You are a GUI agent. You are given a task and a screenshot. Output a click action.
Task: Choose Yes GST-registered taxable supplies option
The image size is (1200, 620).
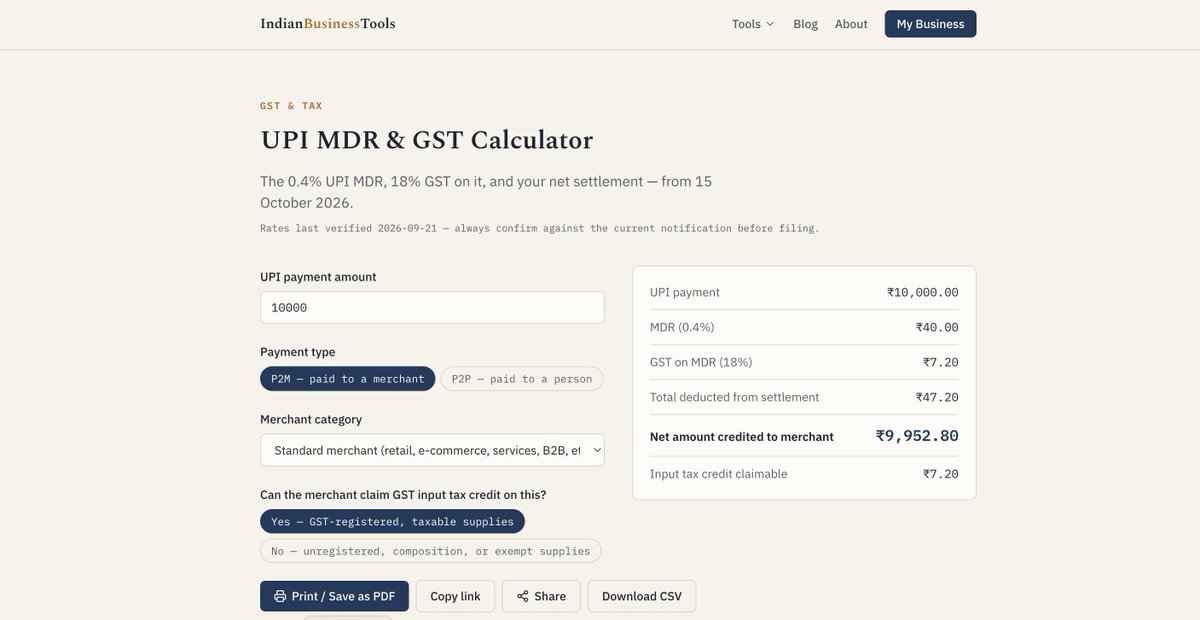[x=392, y=521]
